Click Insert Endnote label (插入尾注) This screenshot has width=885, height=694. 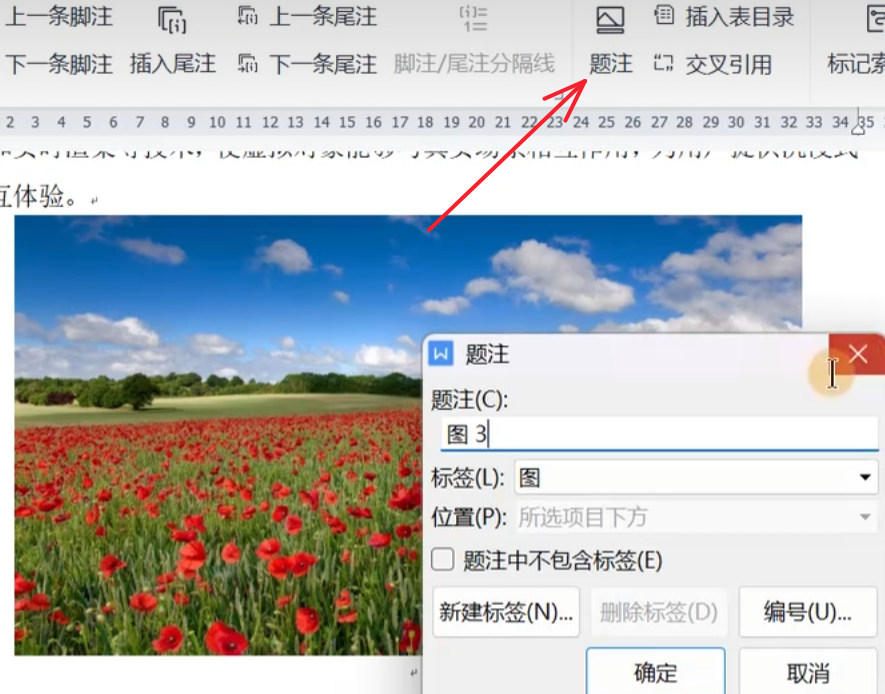[x=173, y=63]
